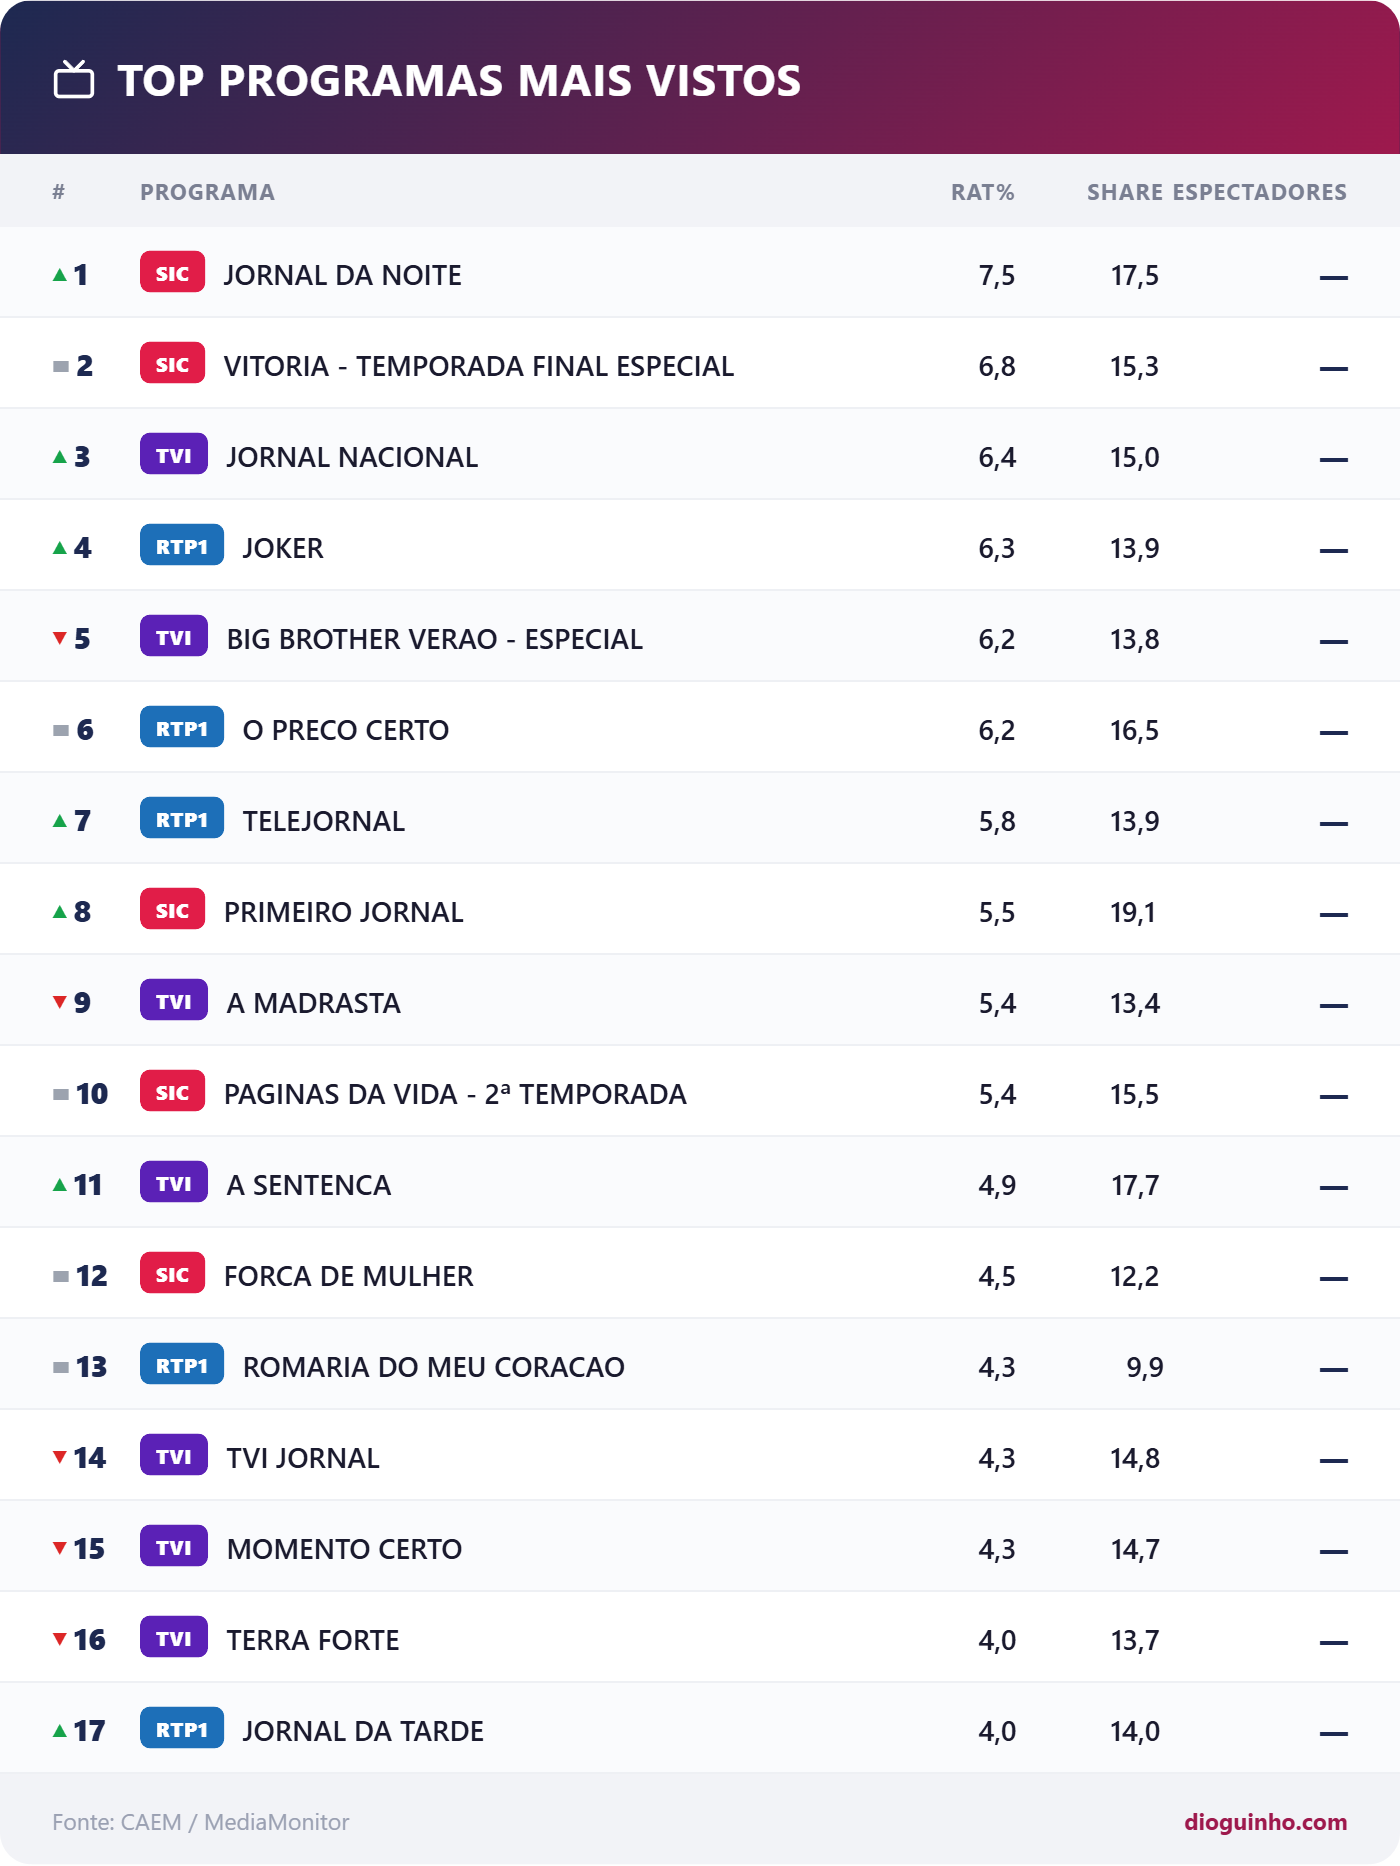Select the RAT% column header

pos(982,192)
